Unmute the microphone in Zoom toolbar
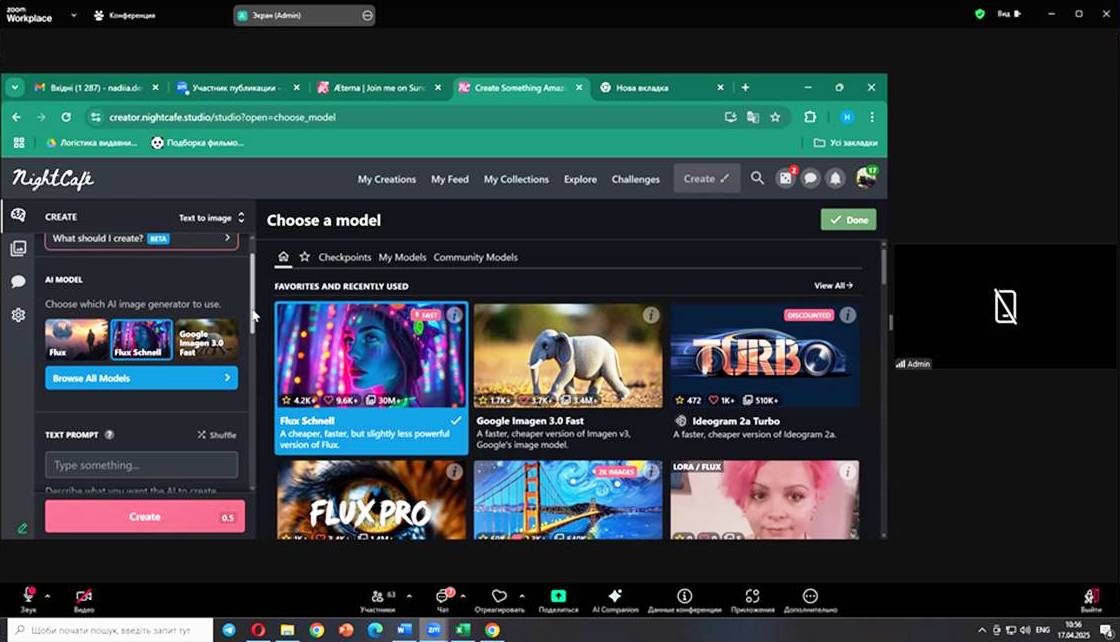 coord(28,596)
